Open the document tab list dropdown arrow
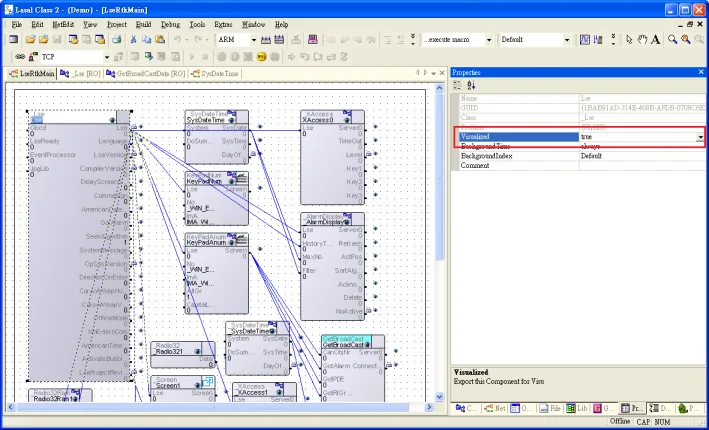This screenshot has height=430, width=709. 434,73
